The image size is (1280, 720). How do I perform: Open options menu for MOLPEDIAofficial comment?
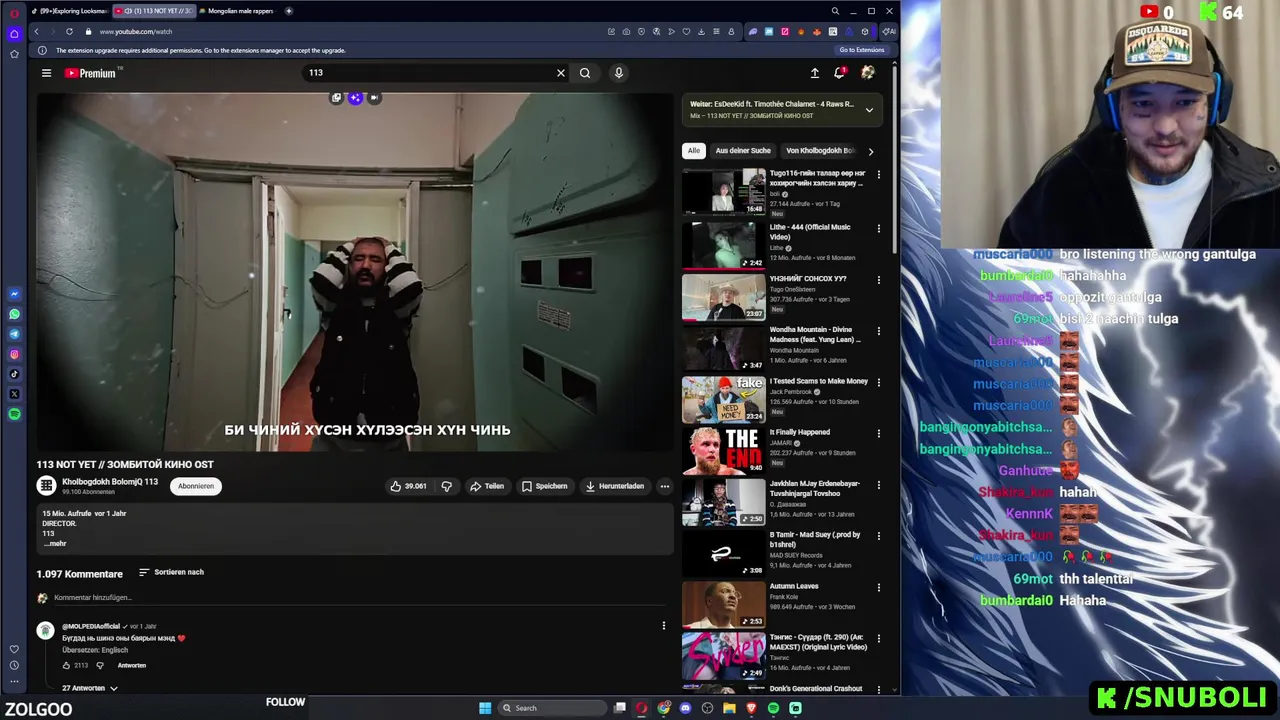663,626
